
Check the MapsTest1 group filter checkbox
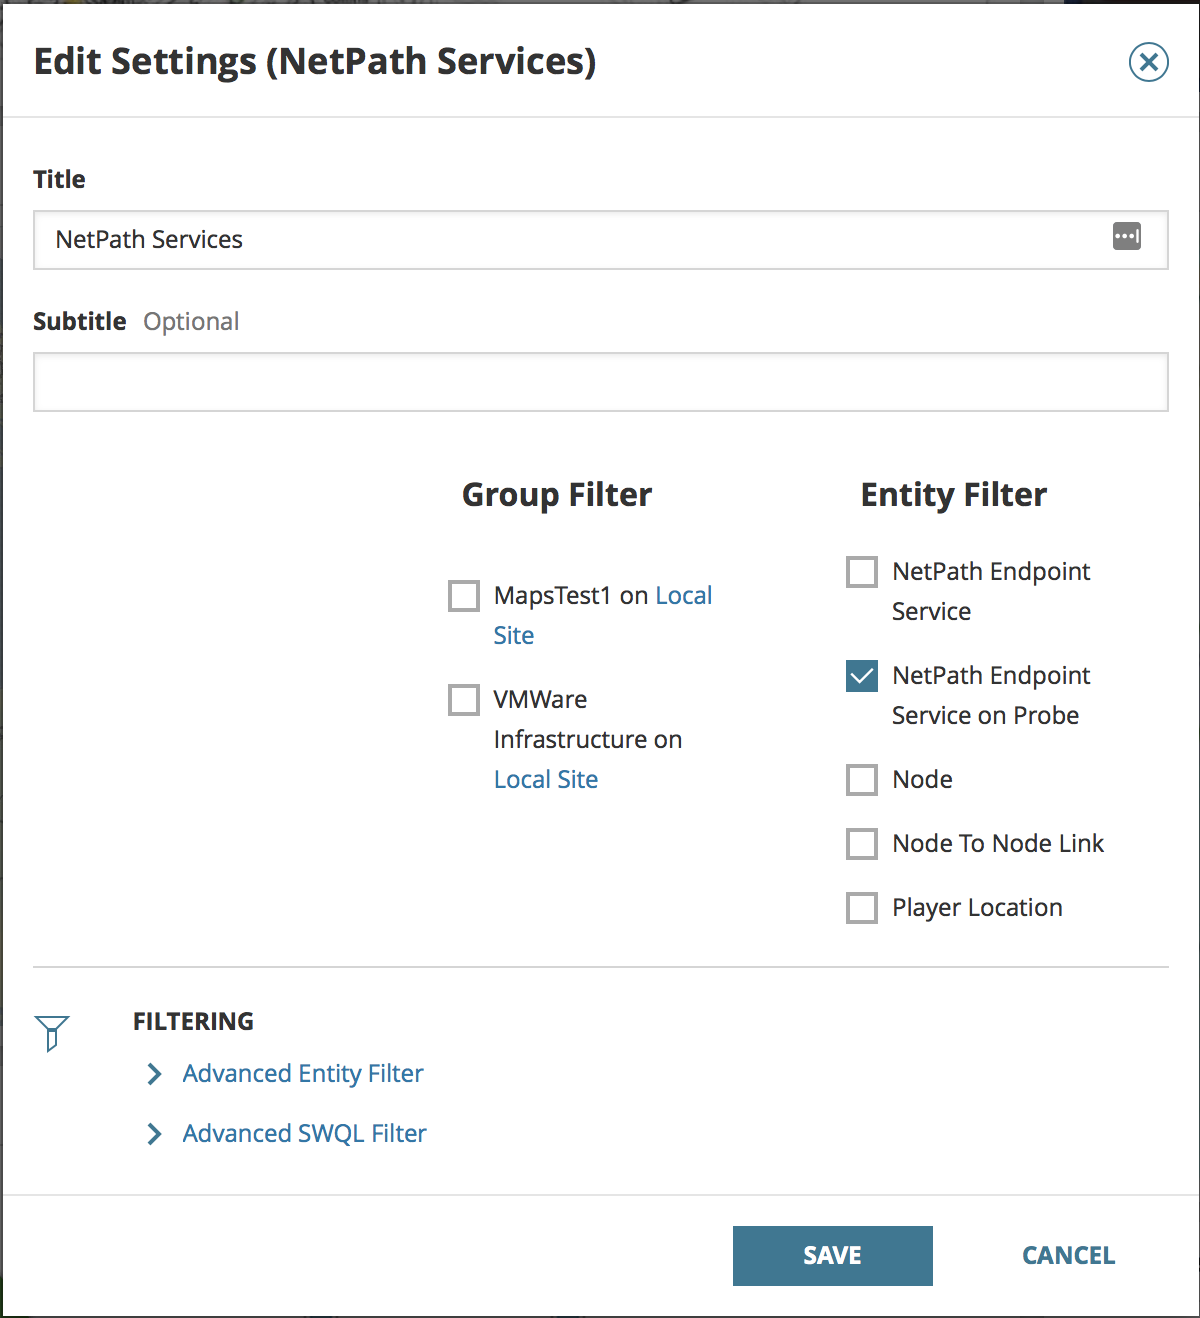(464, 596)
